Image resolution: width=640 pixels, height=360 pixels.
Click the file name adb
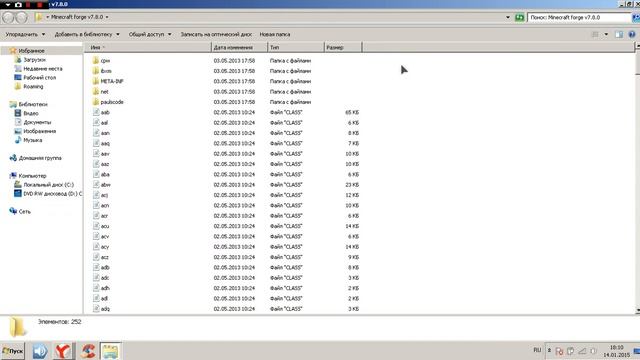[x=105, y=267]
